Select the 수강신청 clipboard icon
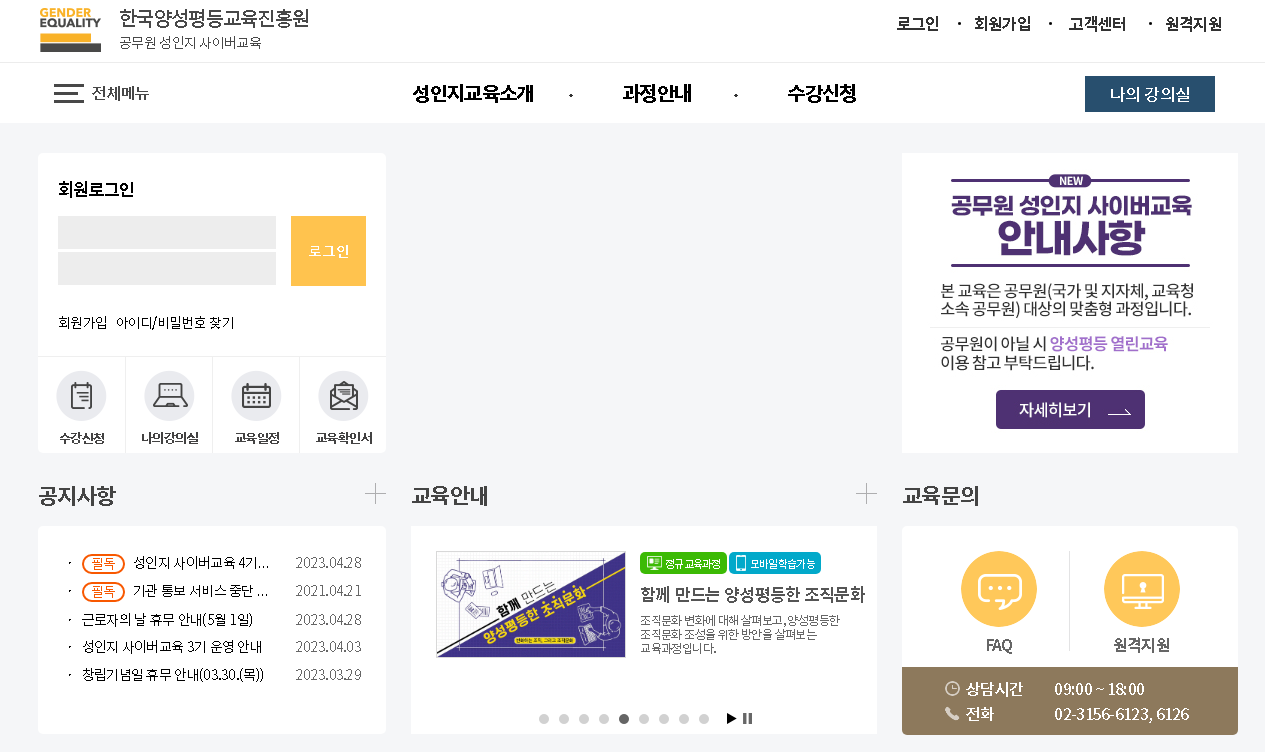The width and height of the screenshot is (1265, 752). pos(82,397)
